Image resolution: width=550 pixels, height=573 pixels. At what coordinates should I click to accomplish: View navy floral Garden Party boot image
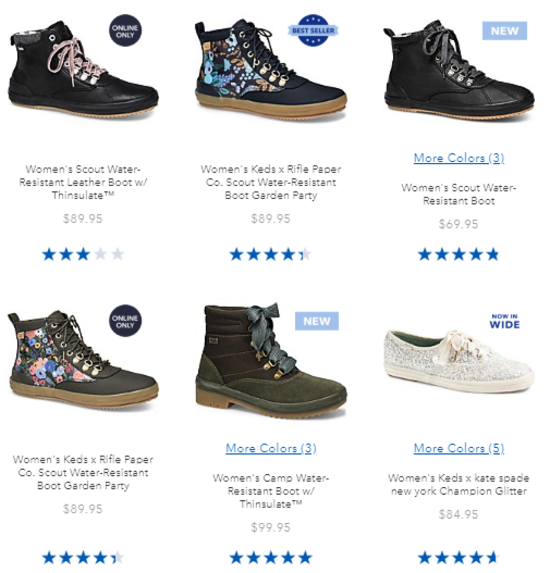pyautogui.click(x=270, y=69)
